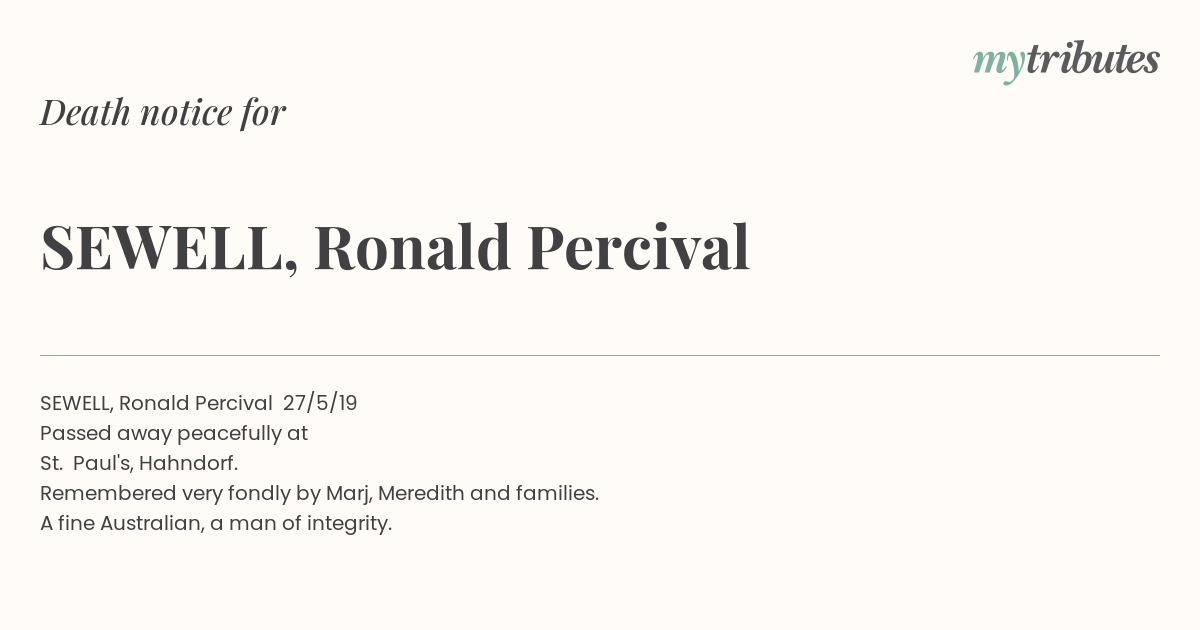Select the word "Ronald" in the large heading

click(x=412, y=247)
